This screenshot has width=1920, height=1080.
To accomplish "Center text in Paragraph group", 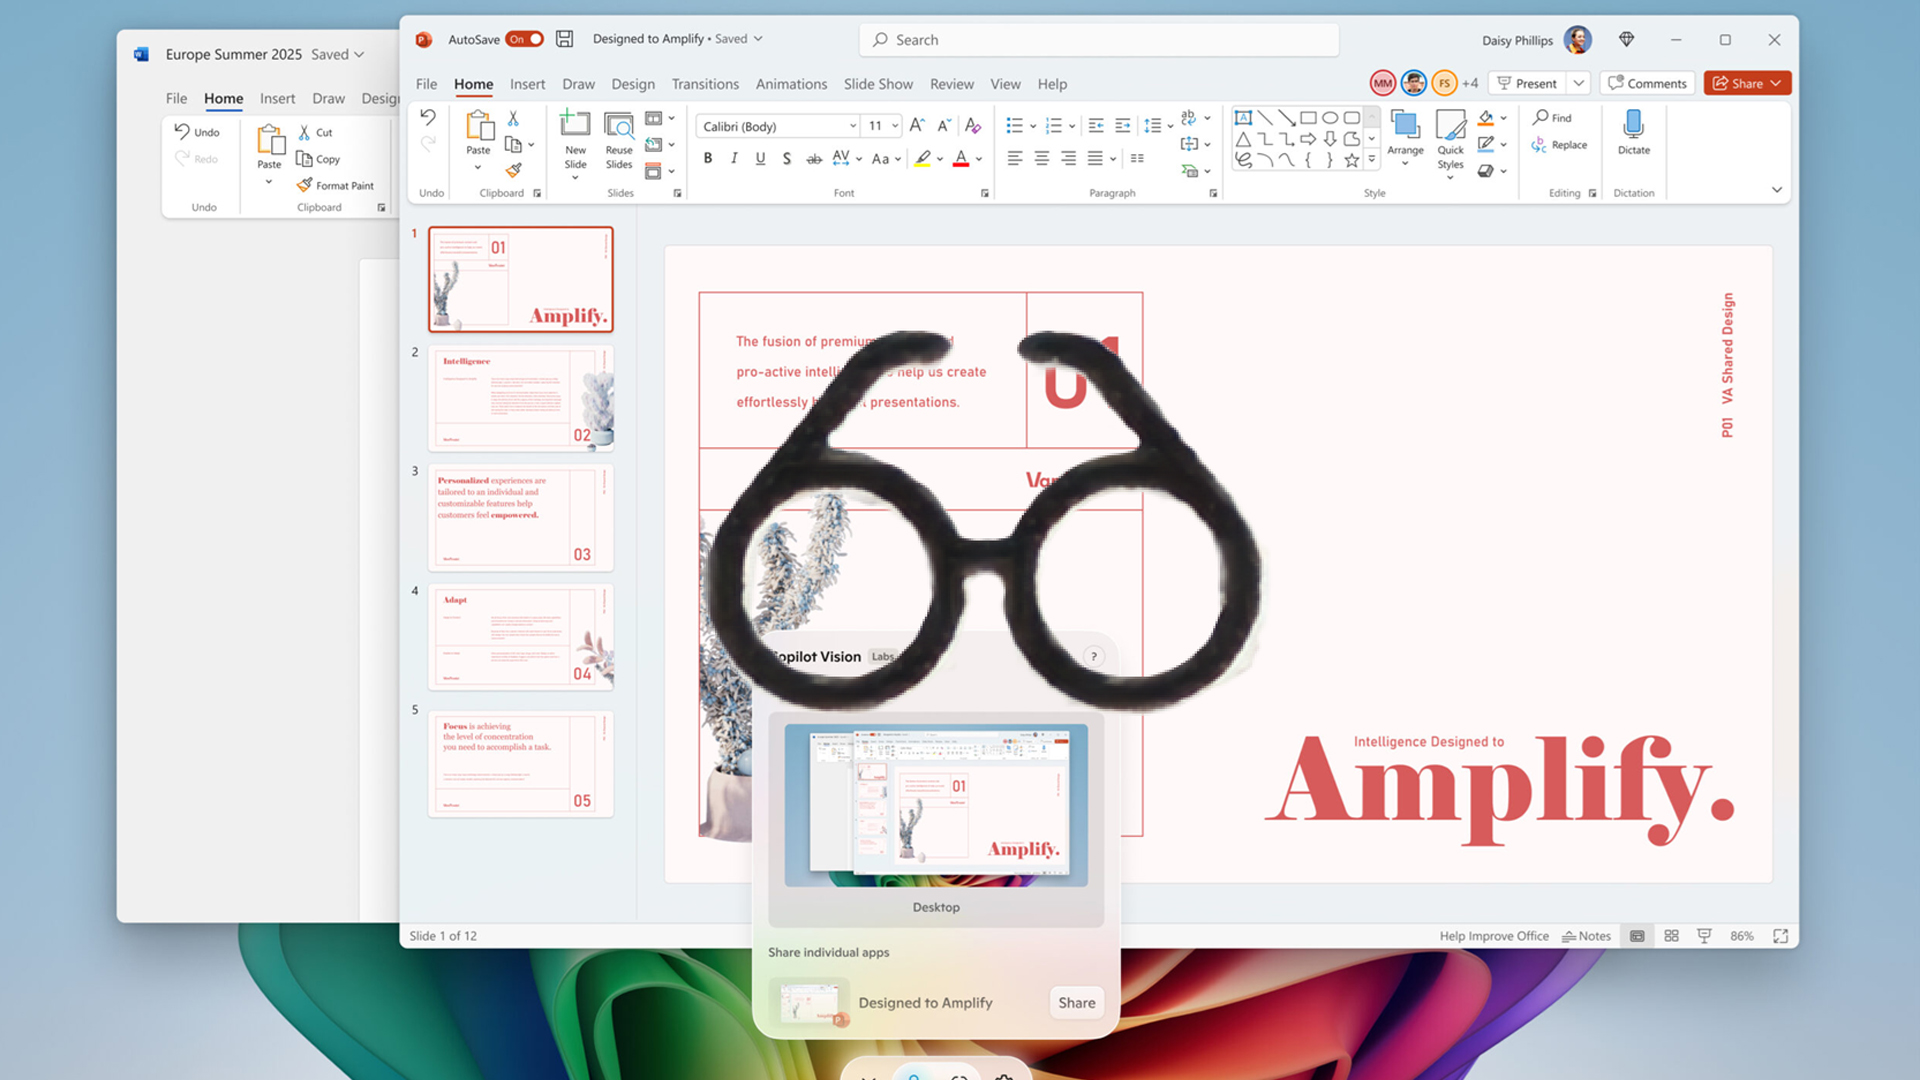I will 1041,158.
